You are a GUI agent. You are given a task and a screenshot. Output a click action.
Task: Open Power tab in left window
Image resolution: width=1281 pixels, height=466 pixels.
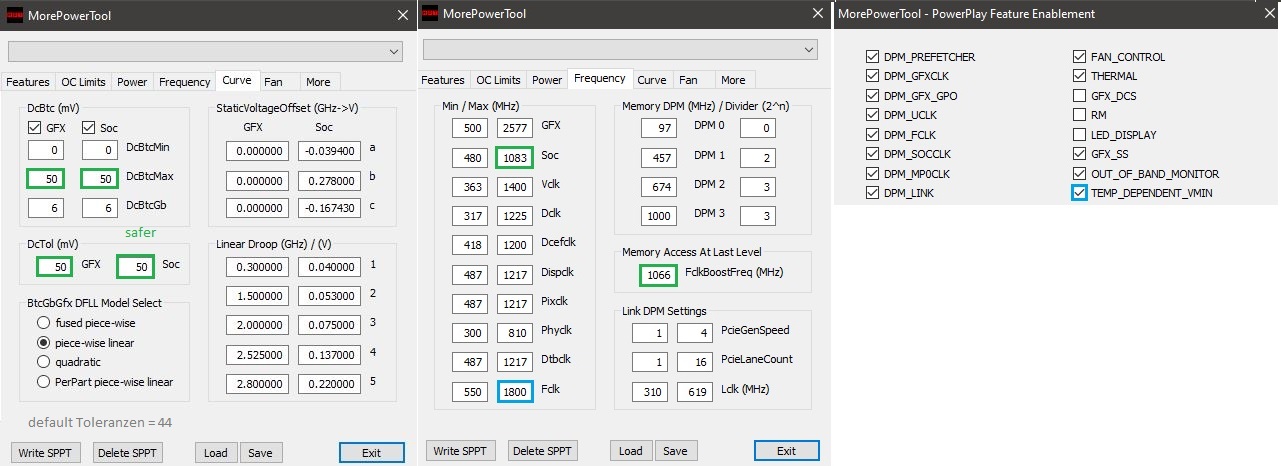132,82
